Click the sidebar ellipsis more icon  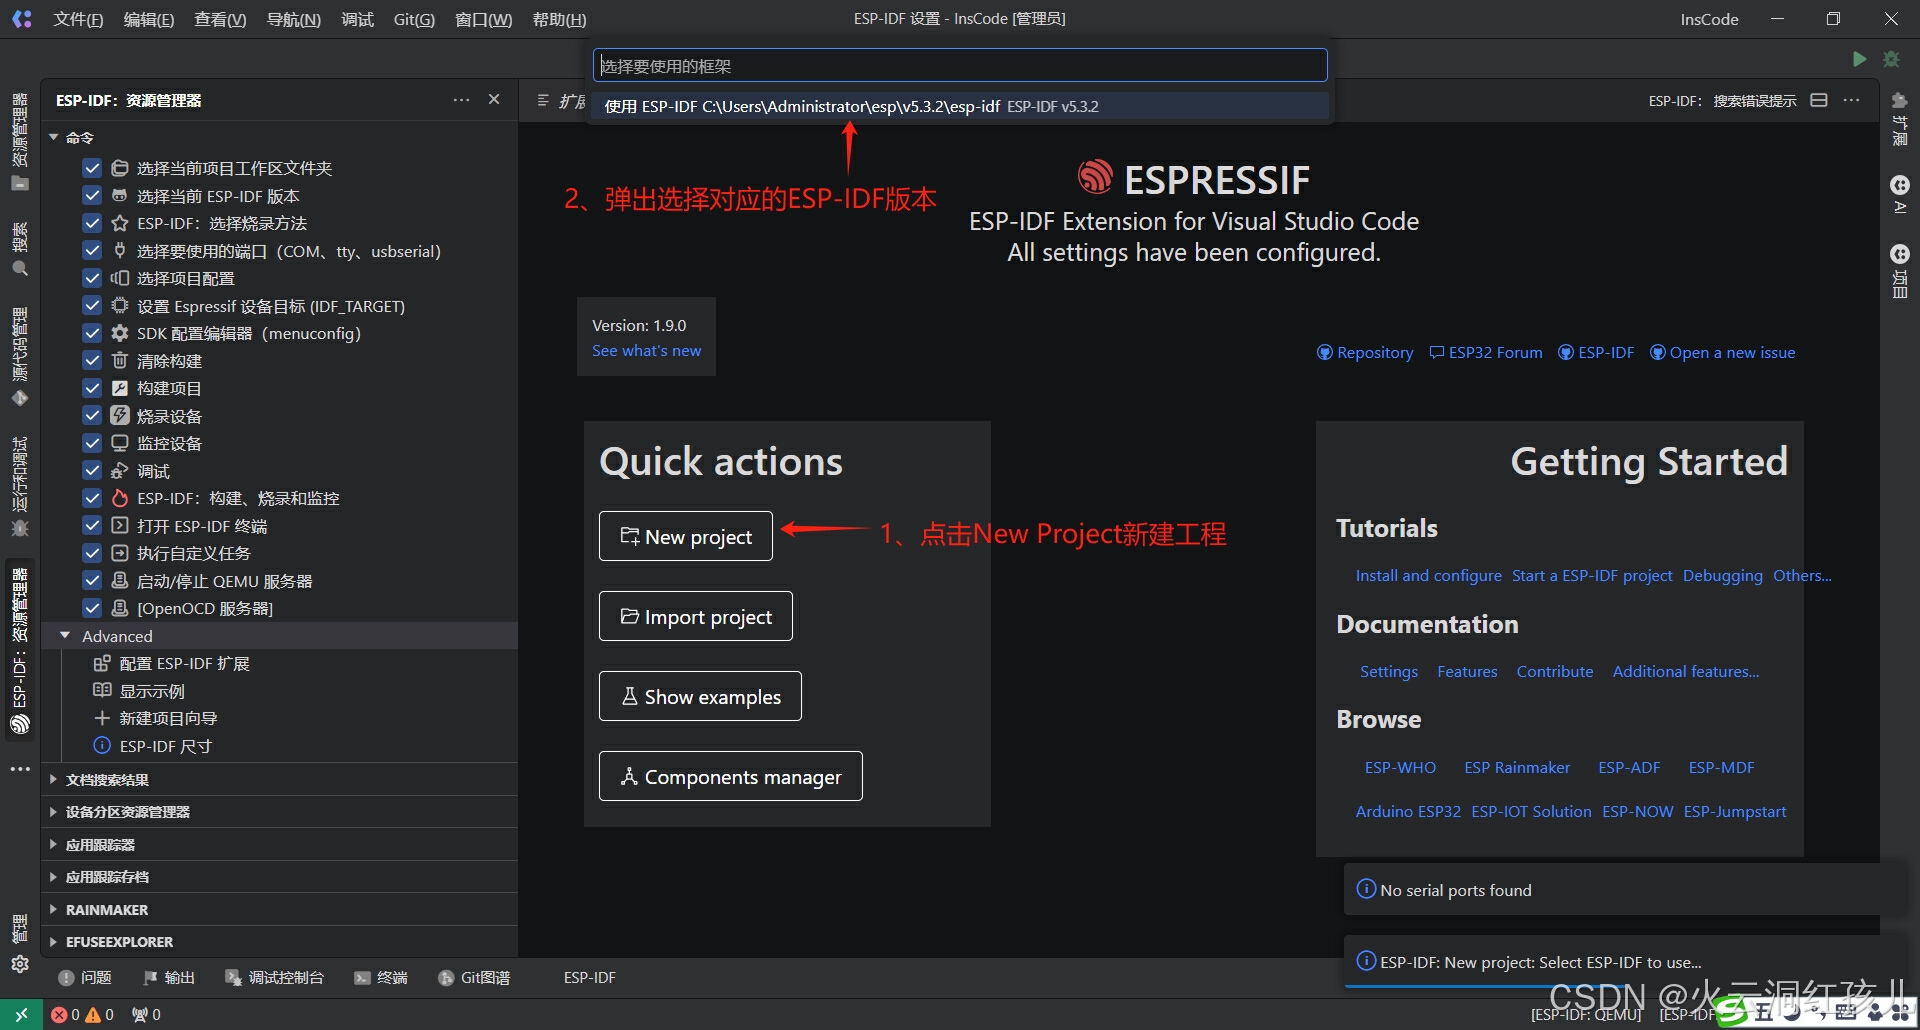(x=20, y=769)
